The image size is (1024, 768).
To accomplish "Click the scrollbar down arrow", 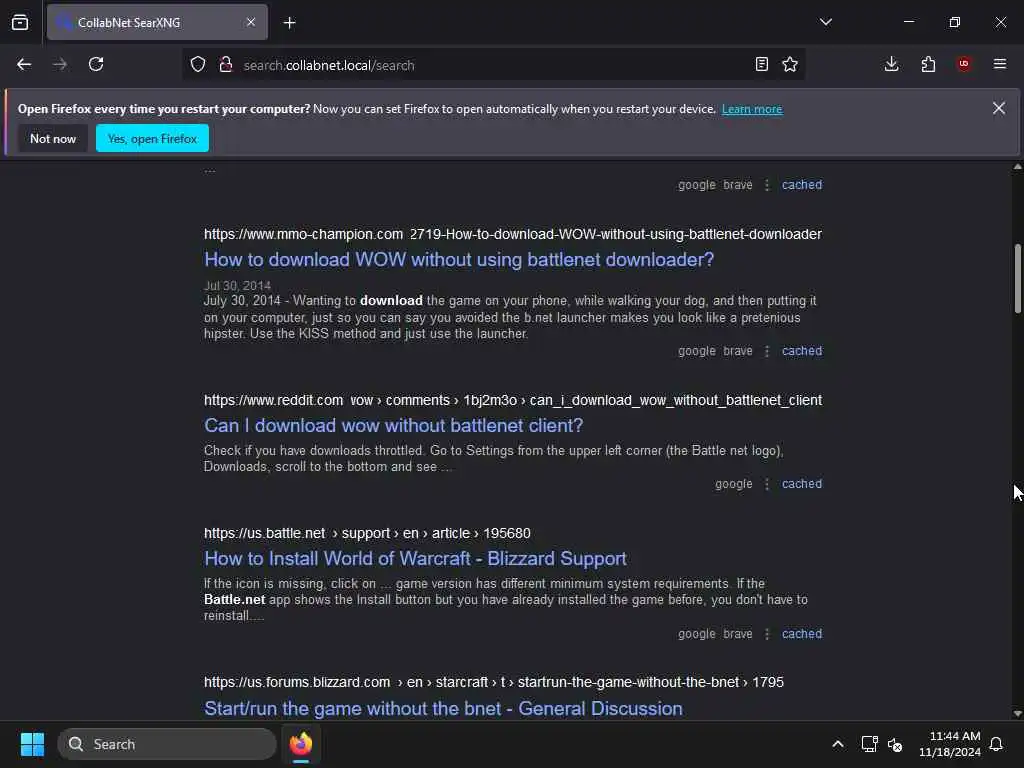I will [1017, 714].
